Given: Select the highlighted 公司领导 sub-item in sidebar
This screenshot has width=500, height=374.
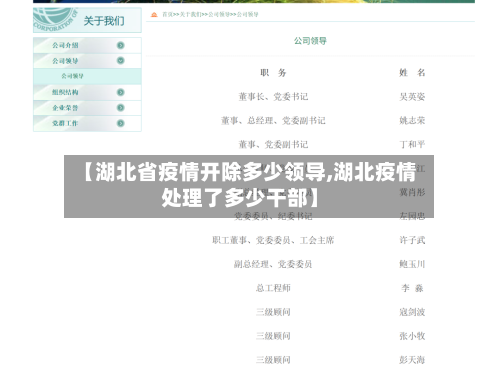Looking at the screenshot, I should pos(87,76).
